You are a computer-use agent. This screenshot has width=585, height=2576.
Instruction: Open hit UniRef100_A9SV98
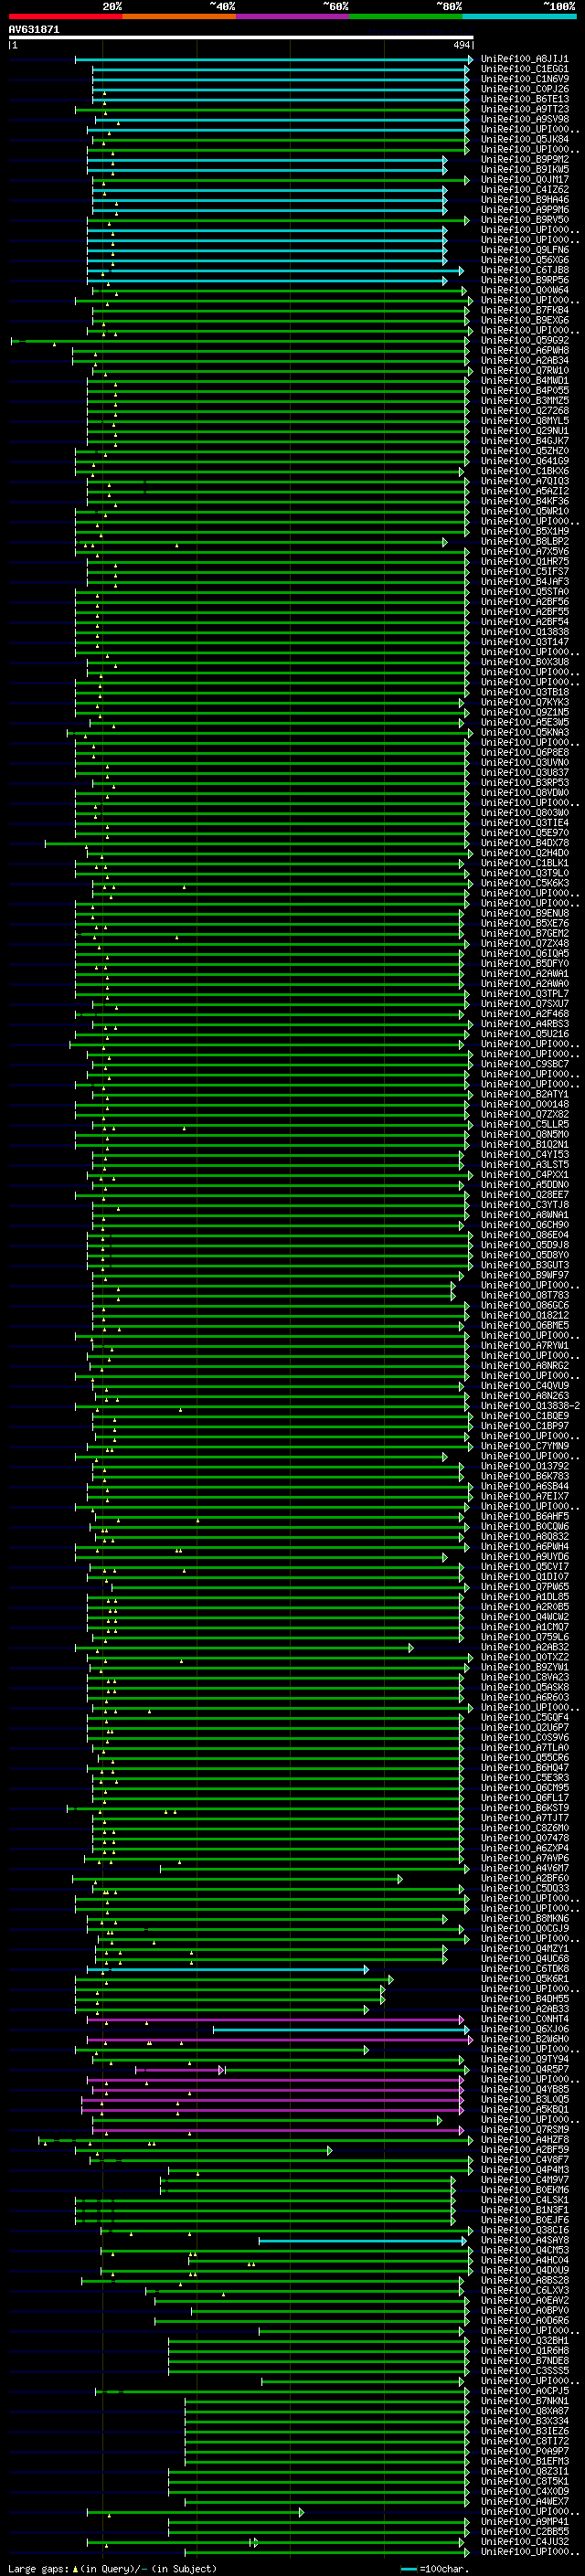pos(524,120)
